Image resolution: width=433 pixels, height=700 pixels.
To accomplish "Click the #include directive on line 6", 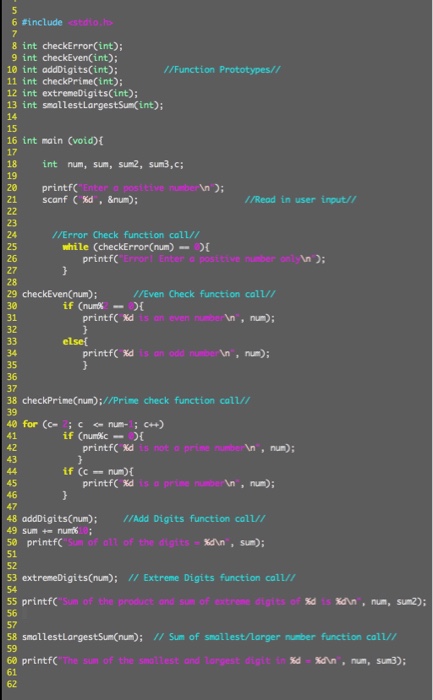I will pyautogui.click(x=67, y=22).
